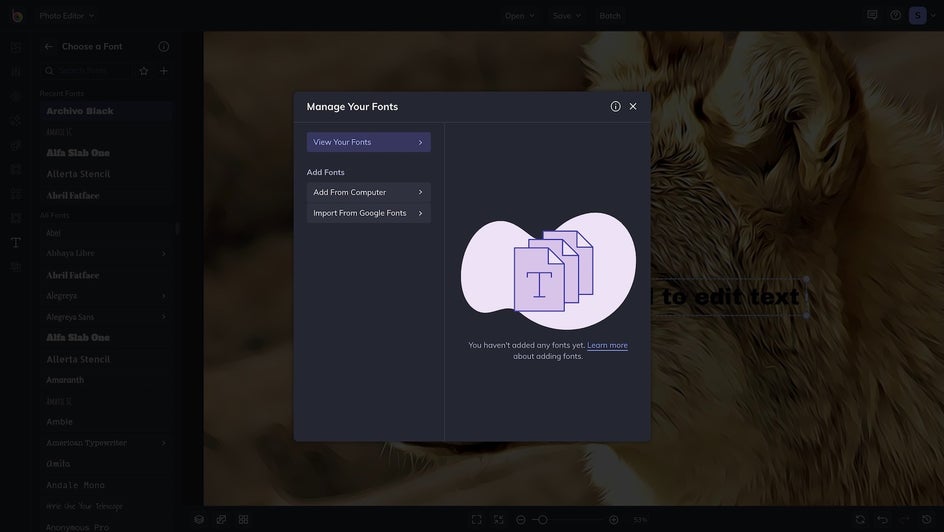Click the 53% zoom value
Image resolution: width=944 pixels, height=532 pixels.
pos(640,519)
